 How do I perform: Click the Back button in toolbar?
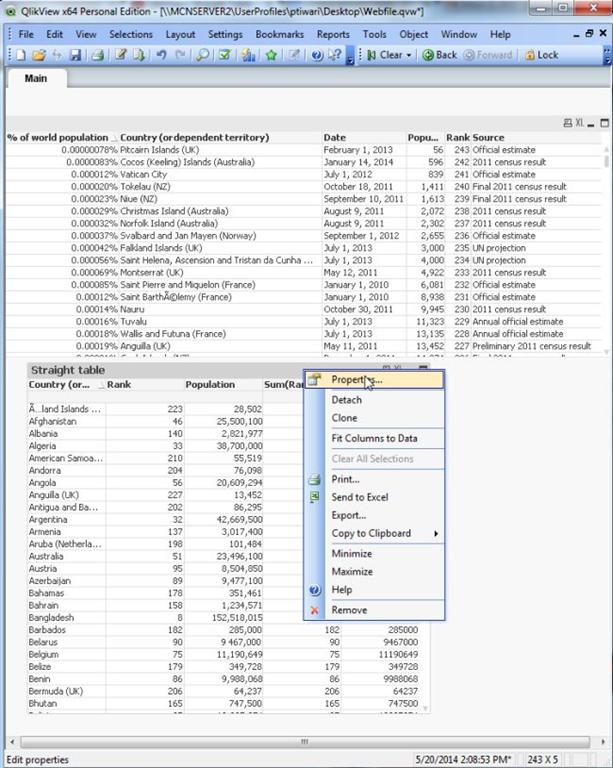440,55
